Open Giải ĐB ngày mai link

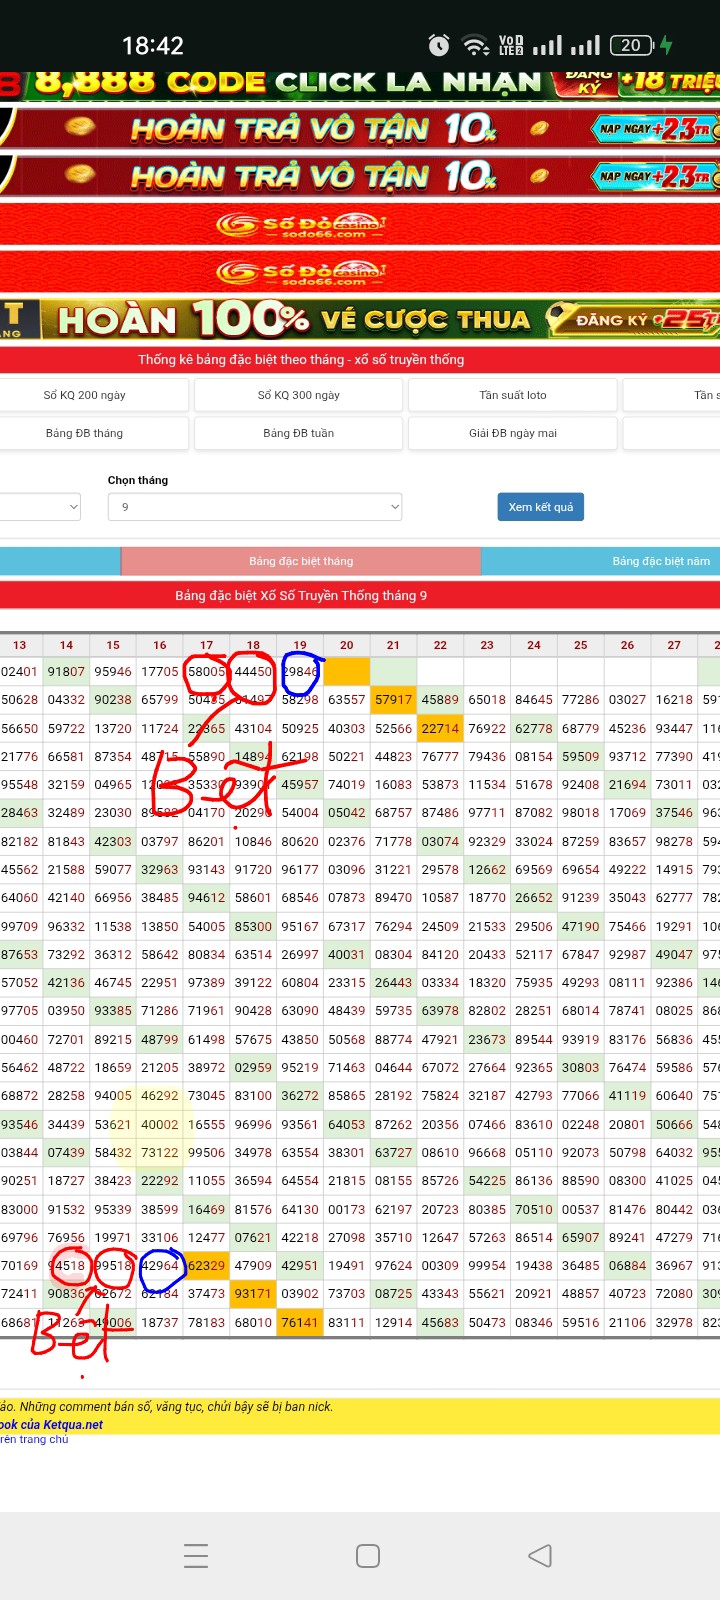point(512,433)
